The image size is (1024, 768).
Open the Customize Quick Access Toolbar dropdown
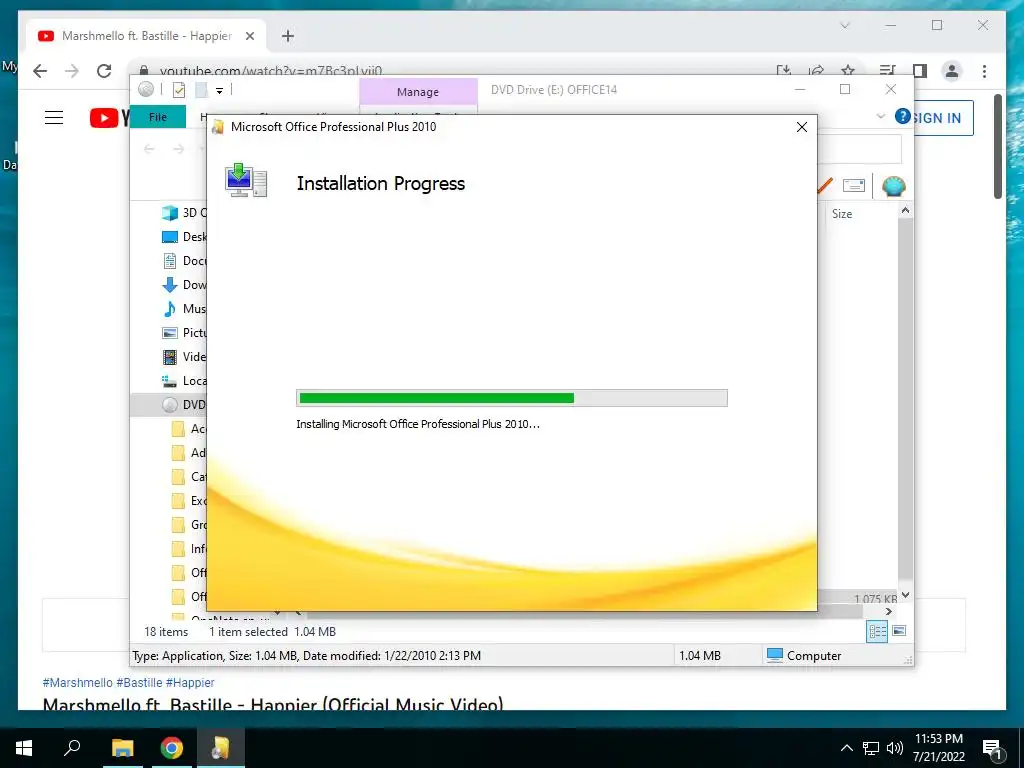point(219,91)
